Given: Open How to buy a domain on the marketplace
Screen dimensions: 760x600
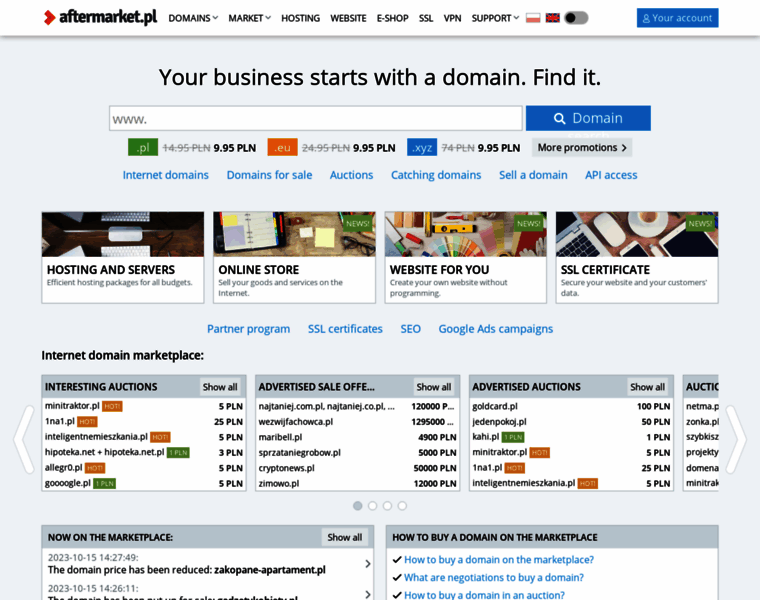Looking at the screenshot, I should coord(499,560).
